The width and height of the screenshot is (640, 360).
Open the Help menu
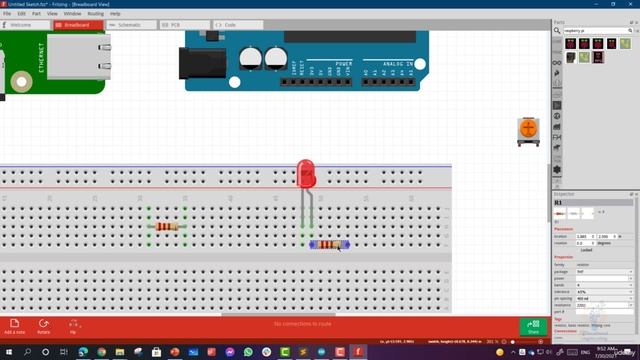pyautogui.click(x=115, y=13)
